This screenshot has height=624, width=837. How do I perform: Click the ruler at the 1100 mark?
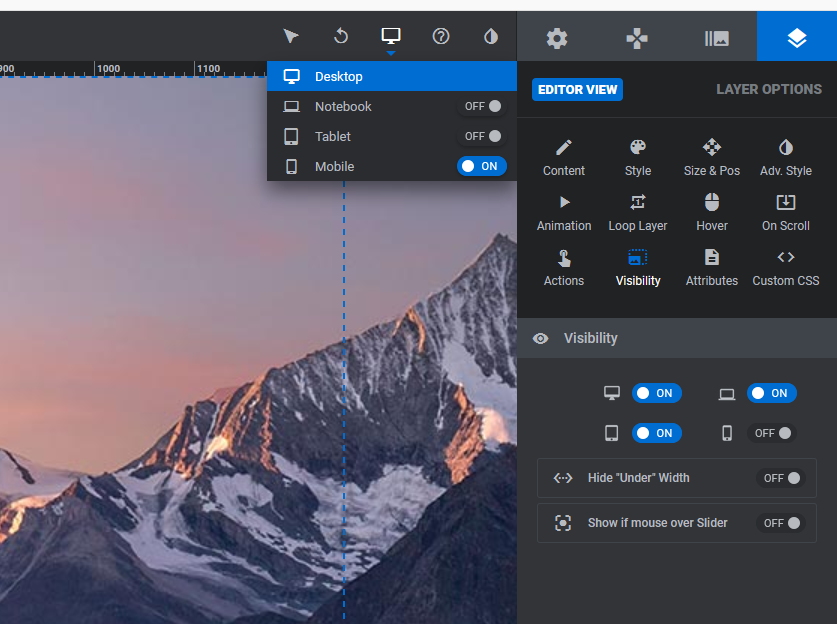point(208,69)
